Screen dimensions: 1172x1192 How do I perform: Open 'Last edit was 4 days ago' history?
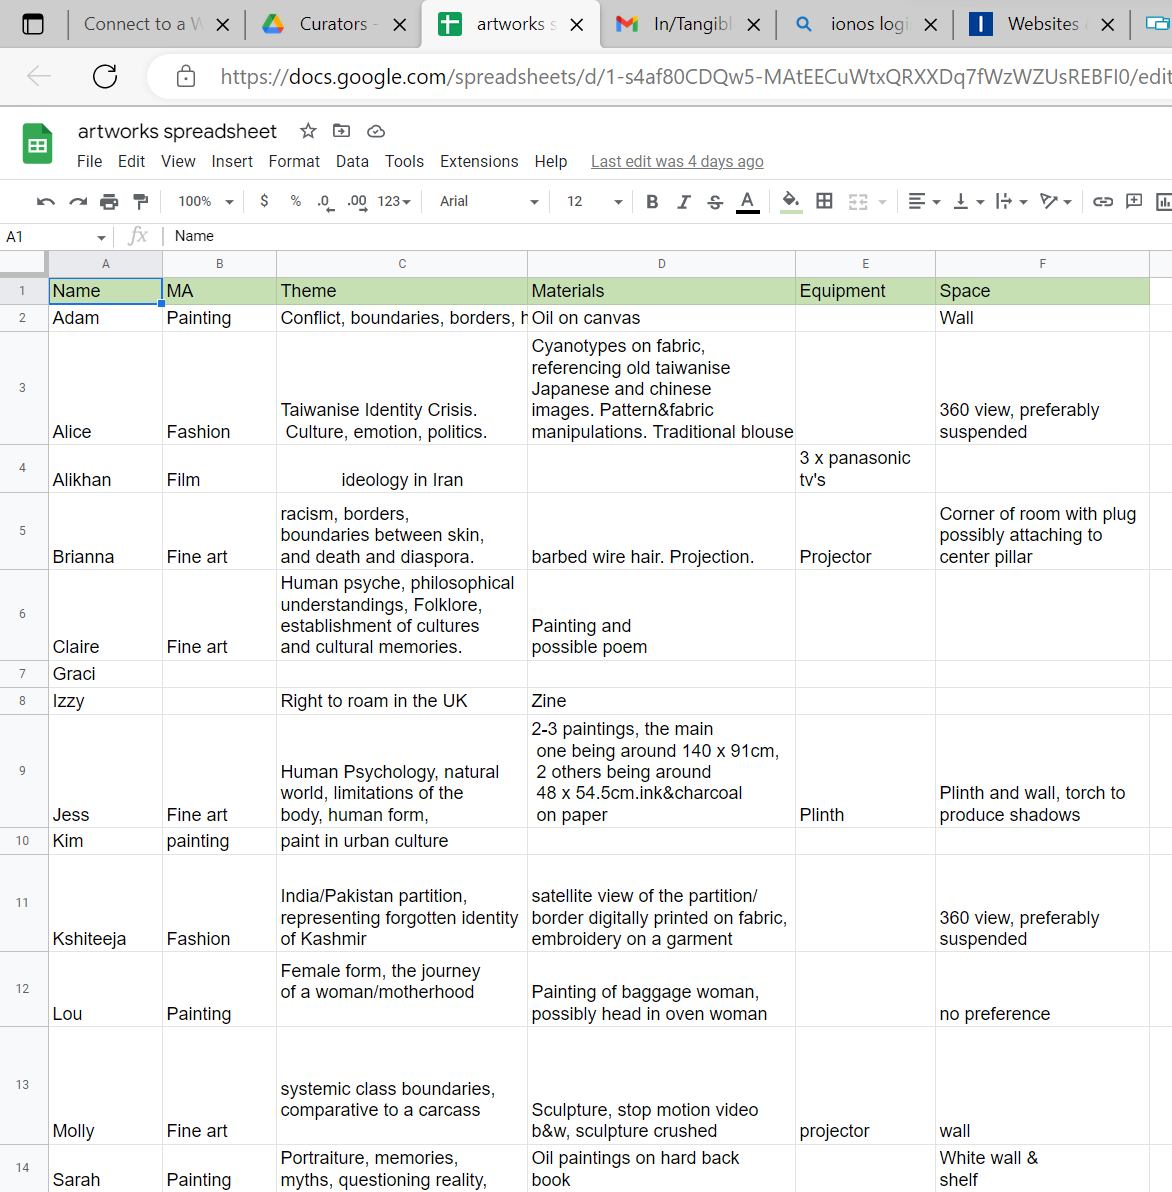coord(677,161)
